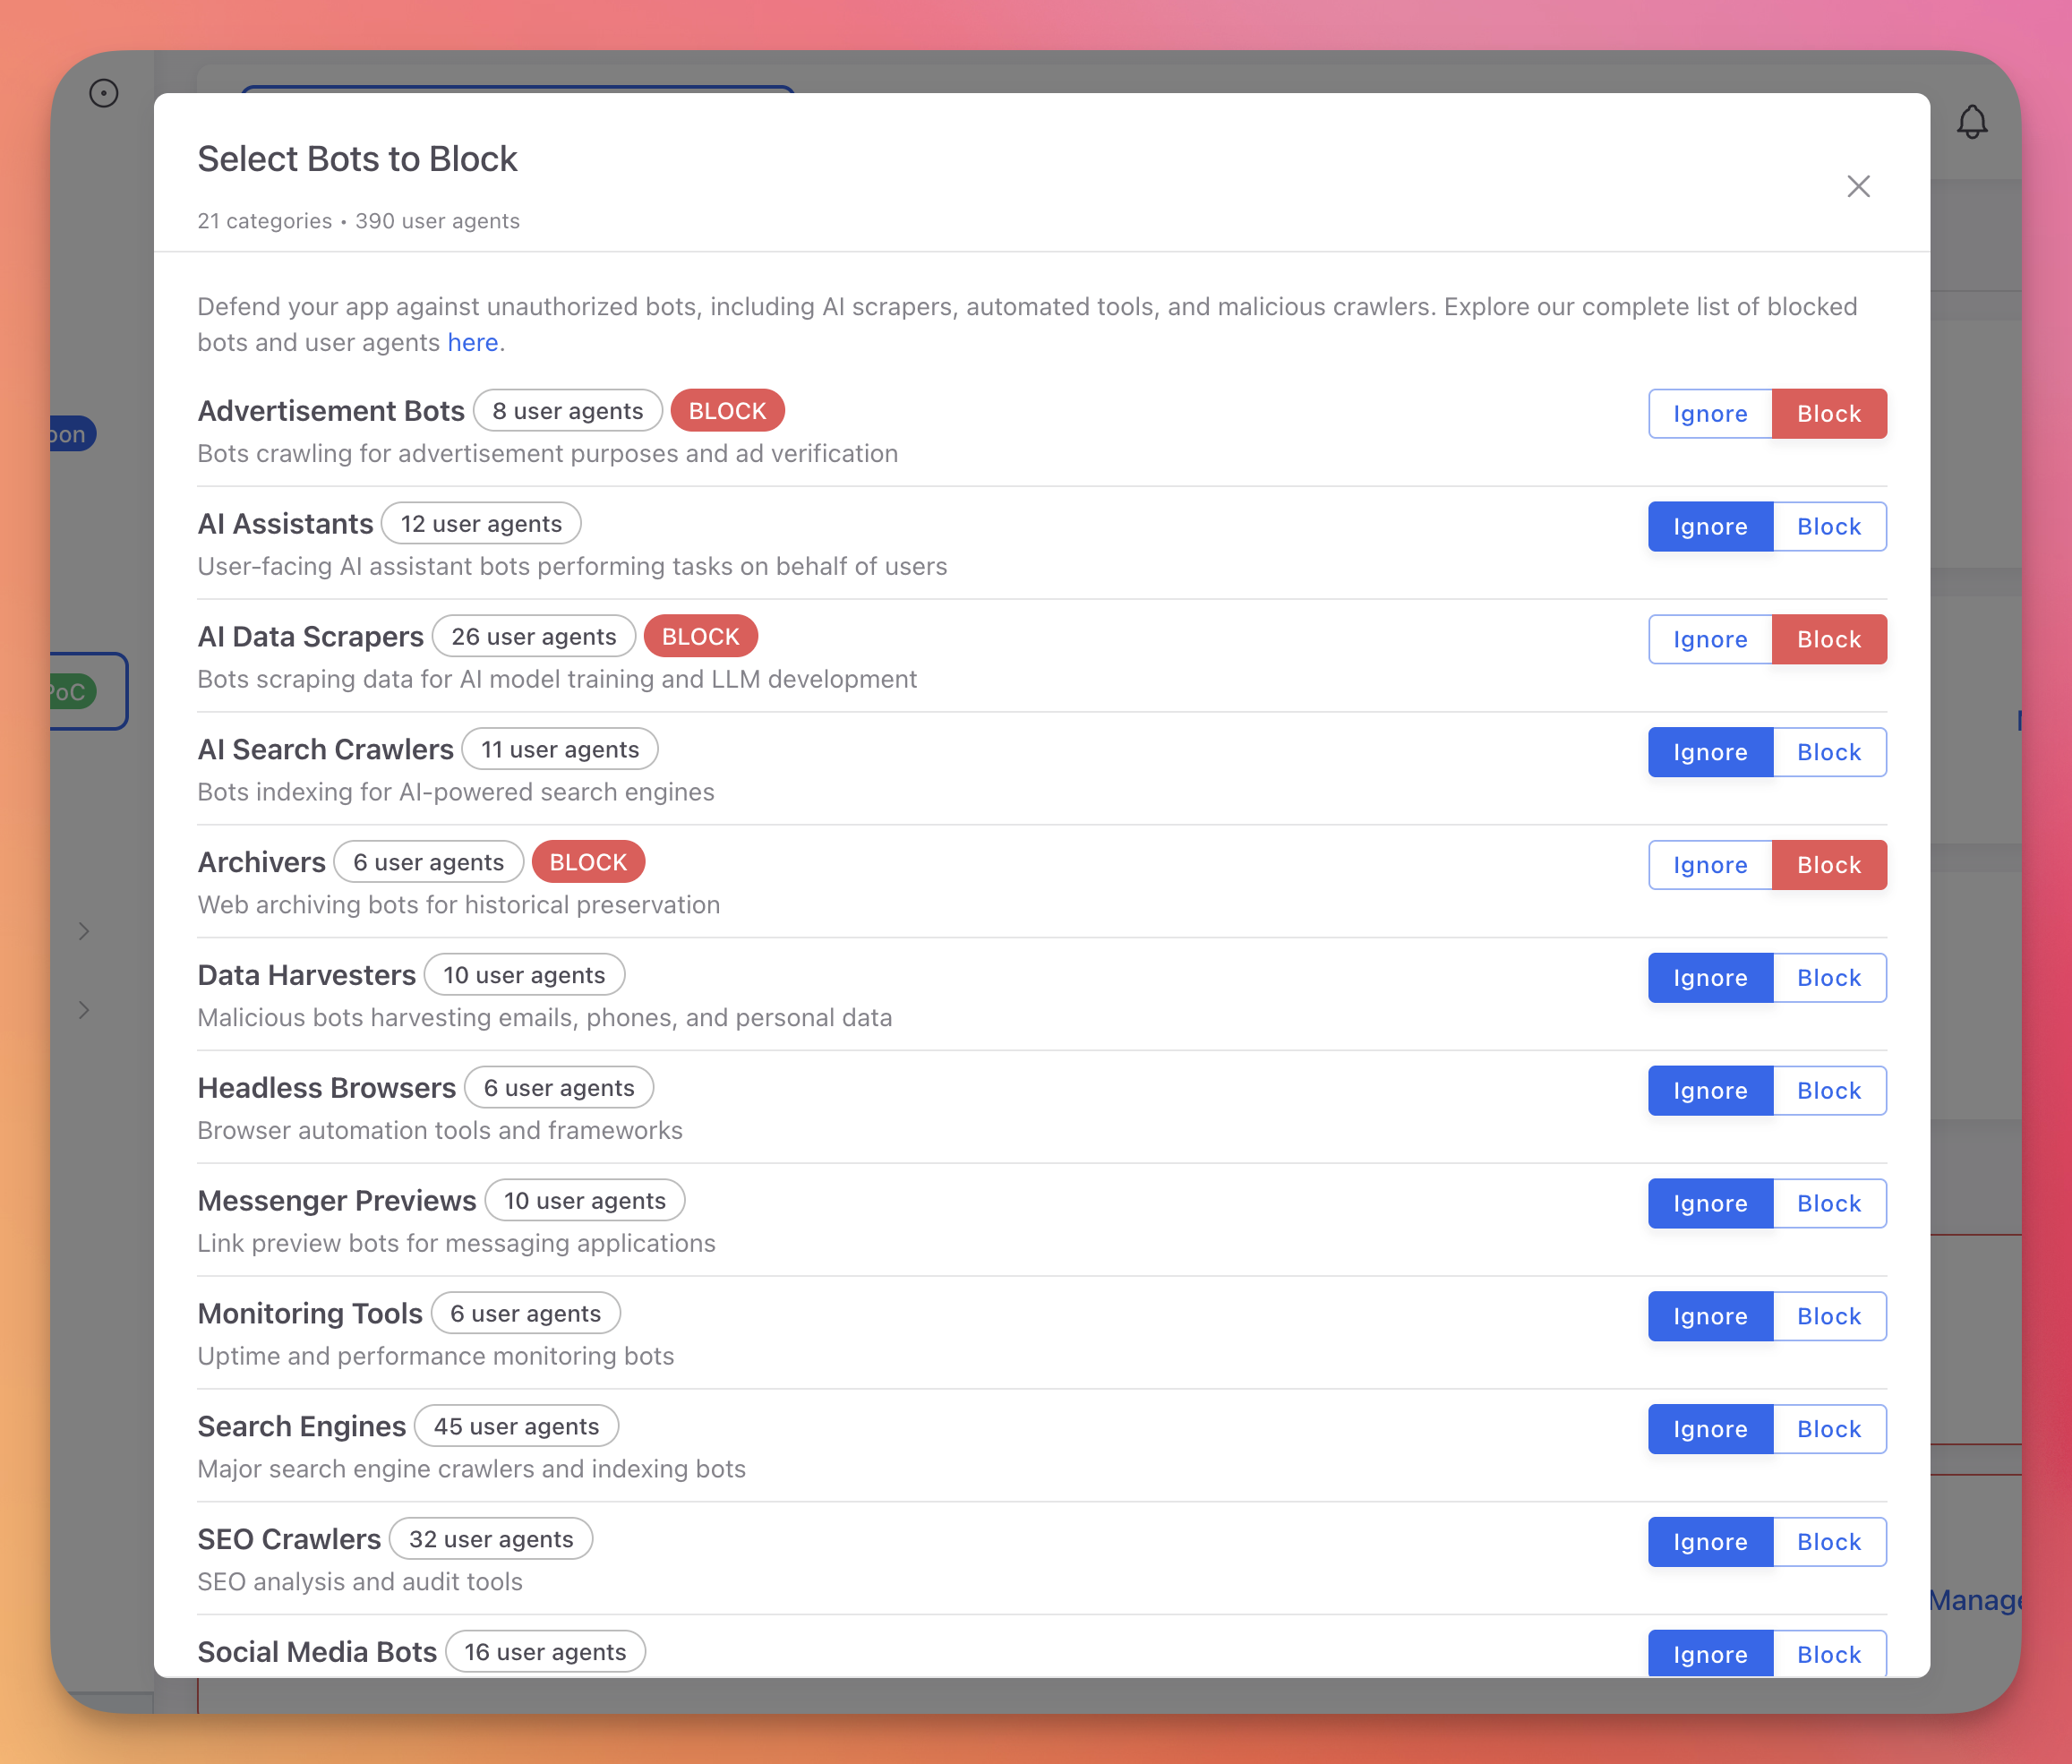This screenshot has width=2072, height=1764.
Task: Click the '8 user agents' pill for Advertisement Bots
Action: tap(567, 410)
